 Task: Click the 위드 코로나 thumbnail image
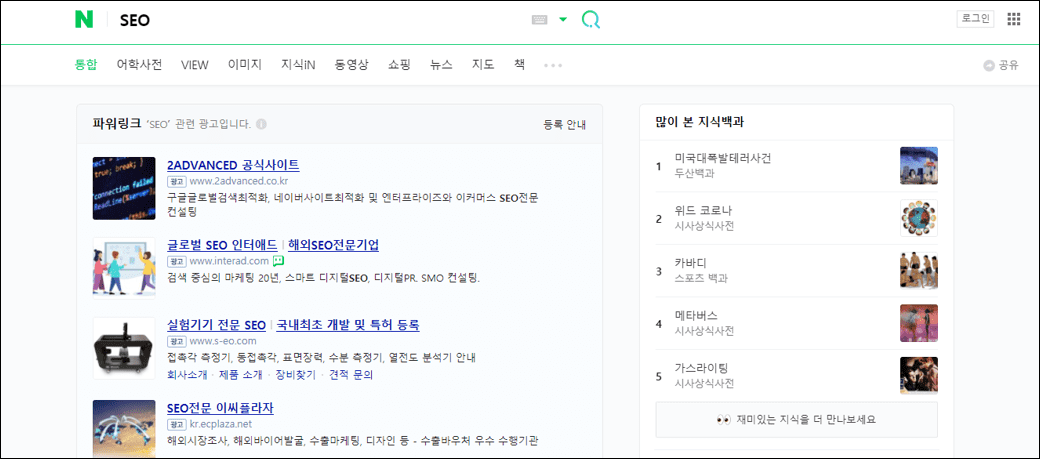click(x=919, y=218)
